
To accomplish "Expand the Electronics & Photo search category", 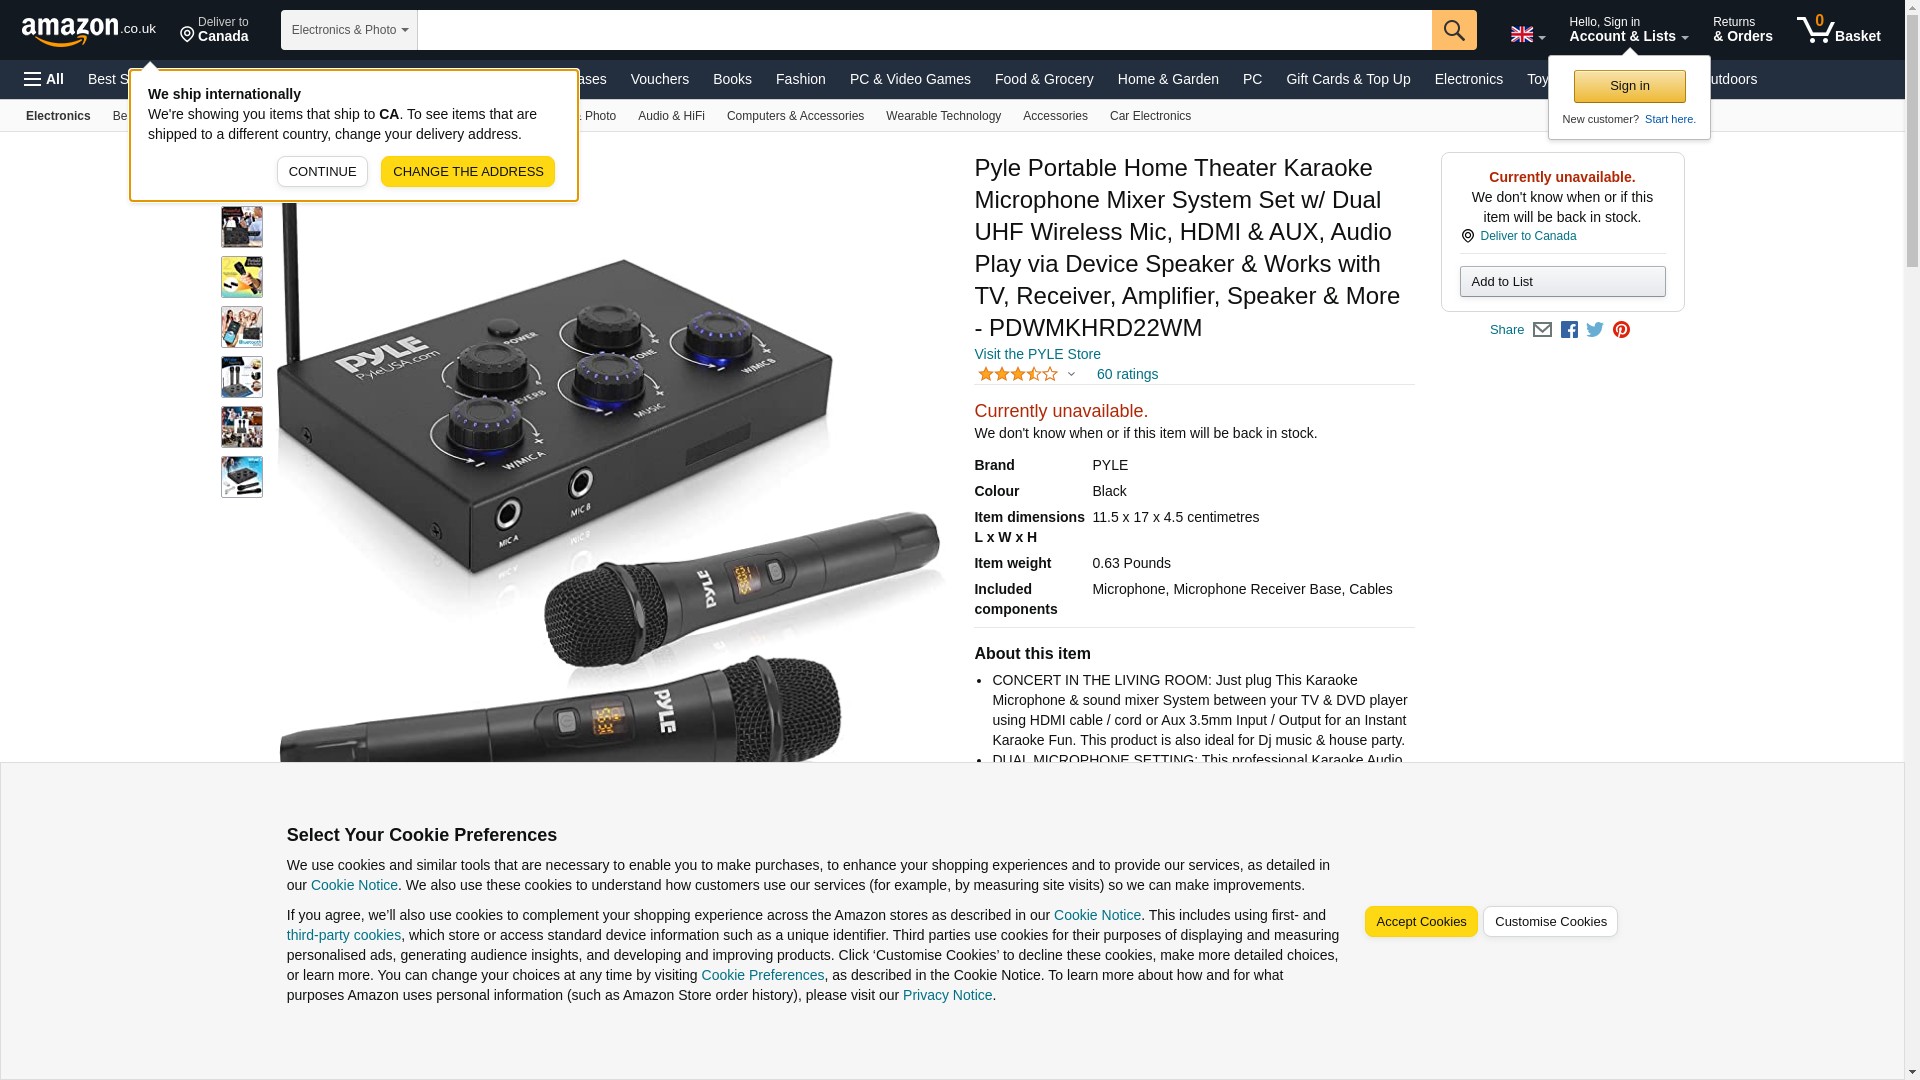I will [349, 30].
